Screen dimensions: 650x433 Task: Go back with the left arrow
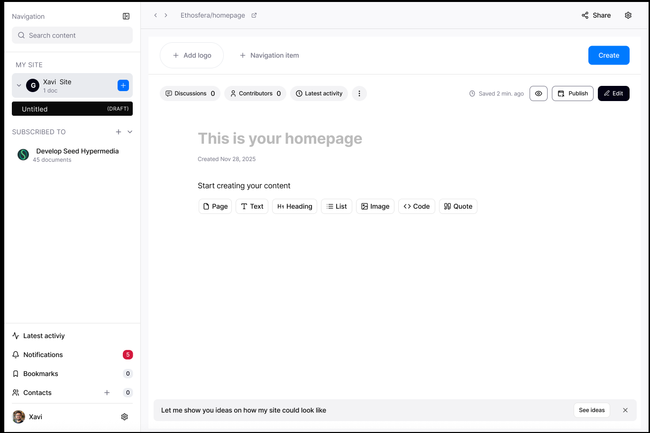click(155, 16)
